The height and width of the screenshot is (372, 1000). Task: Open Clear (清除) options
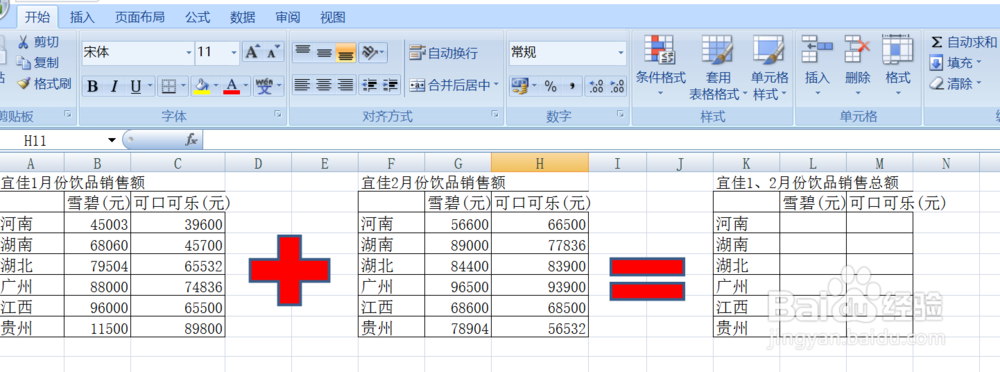(x=955, y=84)
